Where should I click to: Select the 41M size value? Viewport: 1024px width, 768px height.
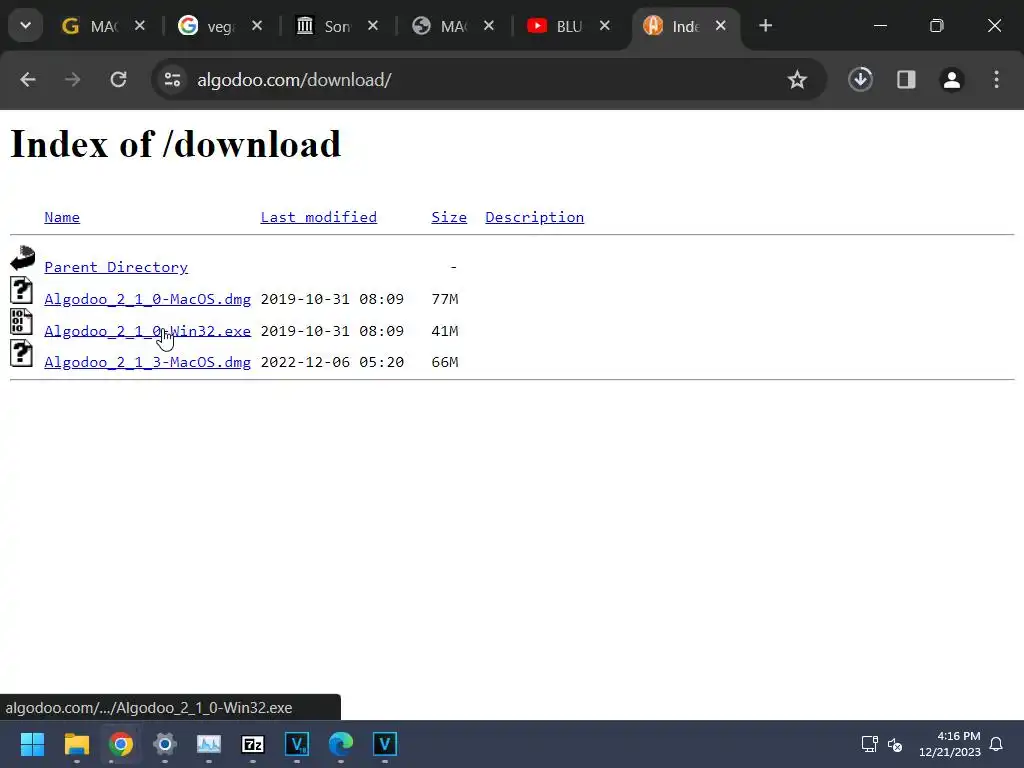(445, 331)
